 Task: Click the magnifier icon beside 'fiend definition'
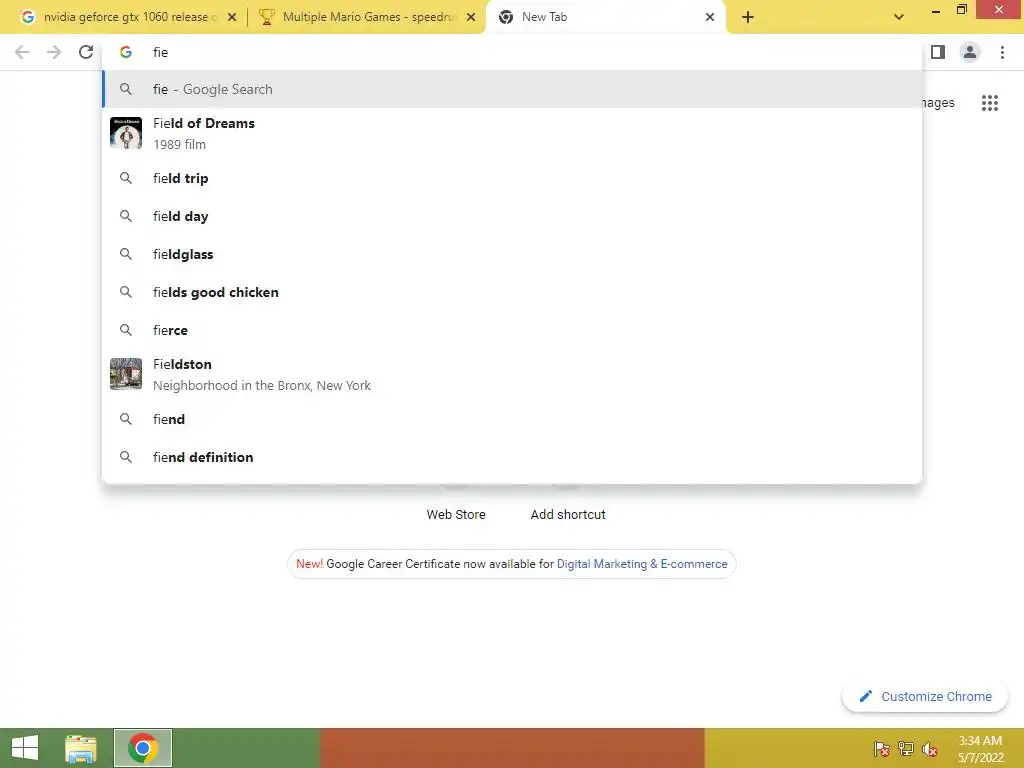point(126,457)
